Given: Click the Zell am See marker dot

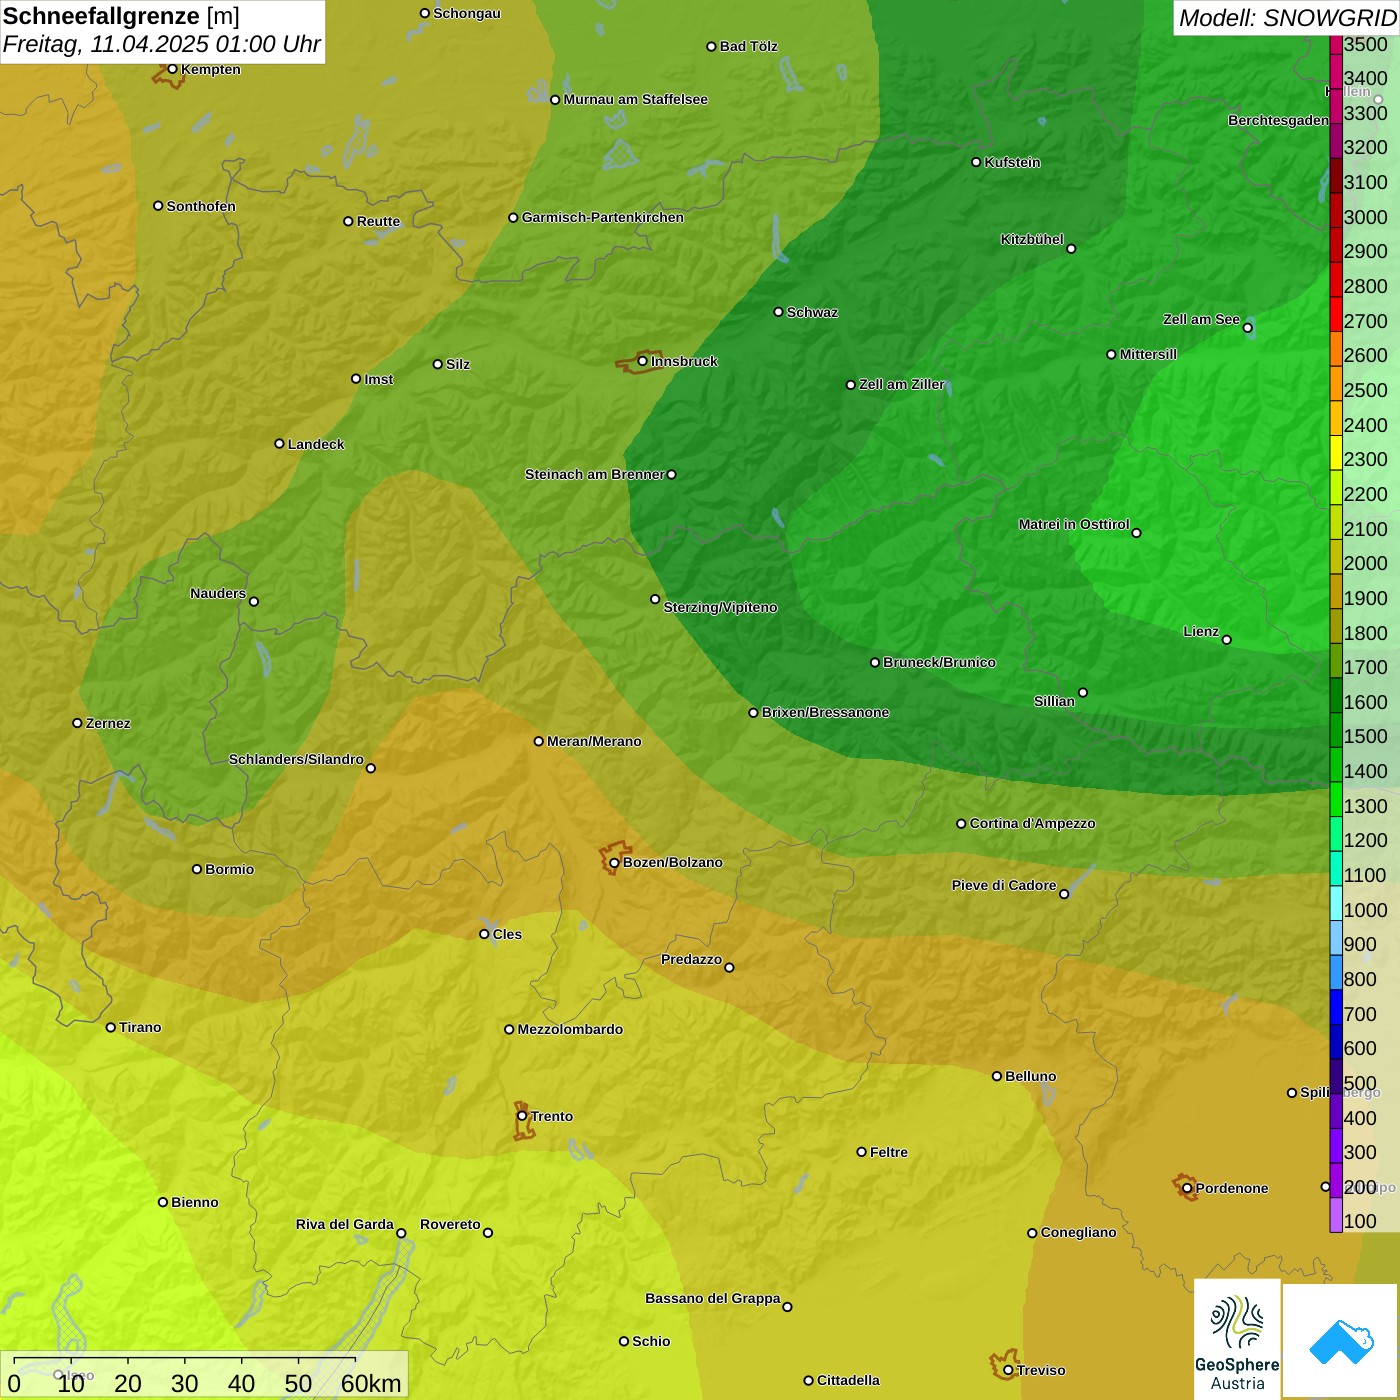Looking at the screenshot, I should coord(1247,328).
